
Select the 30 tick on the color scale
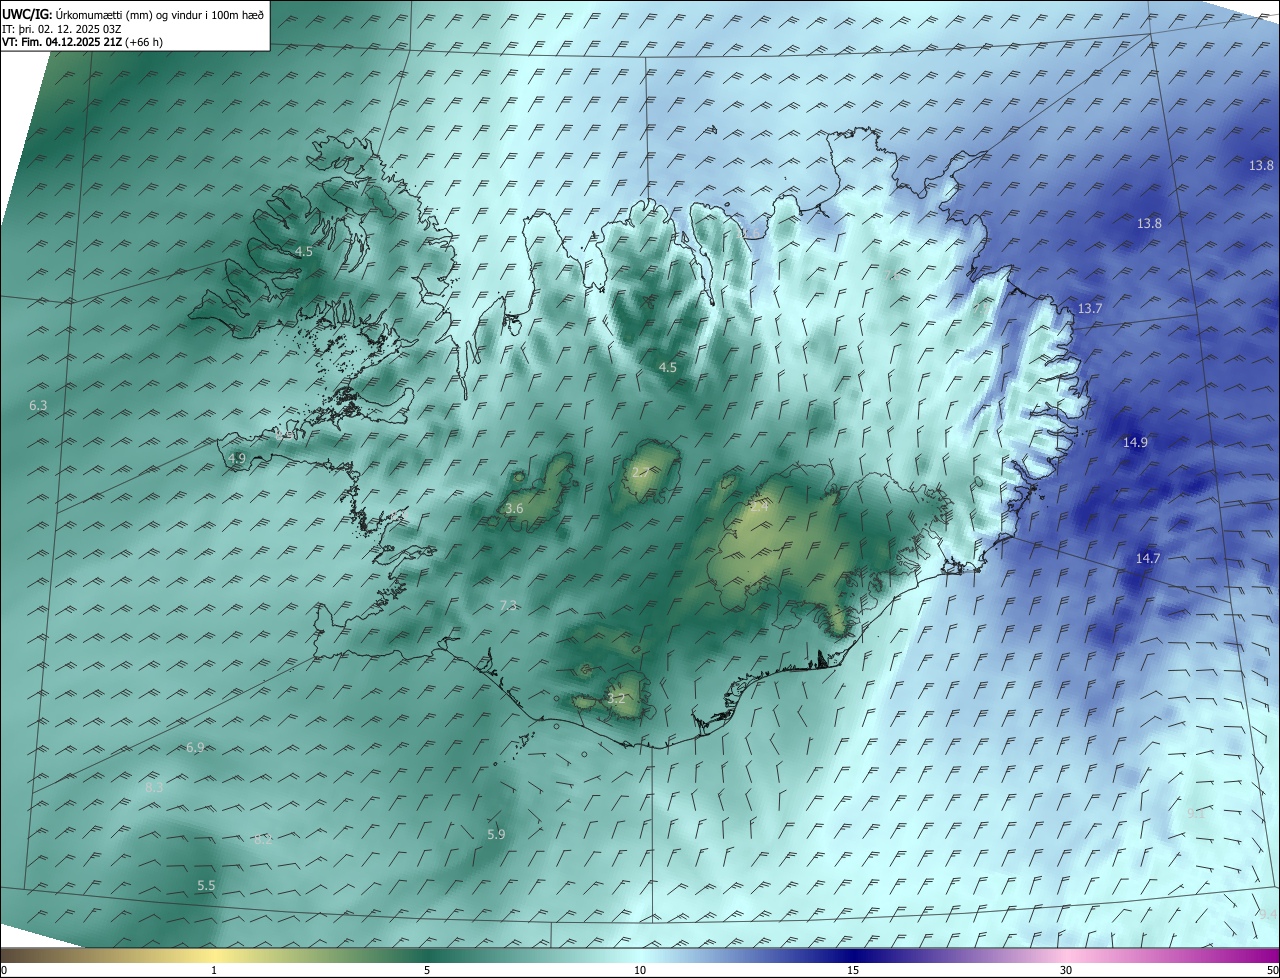[x=1066, y=971]
